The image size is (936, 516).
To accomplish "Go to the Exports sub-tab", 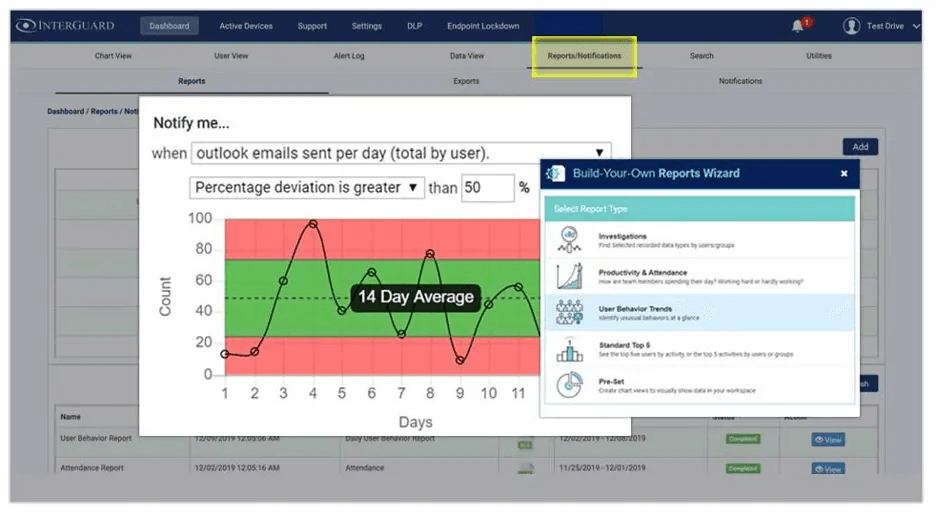I will coord(466,81).
